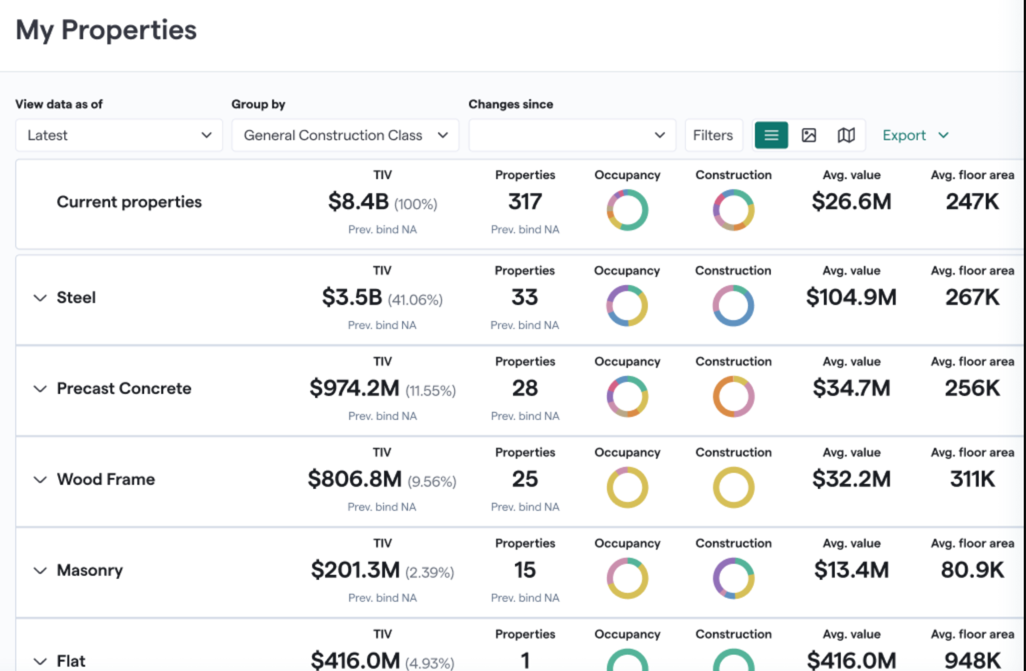This screenshot has height=671, width=1026.
Task: Click the Current properties Construction donut
Action: click(x=733, y=210)
